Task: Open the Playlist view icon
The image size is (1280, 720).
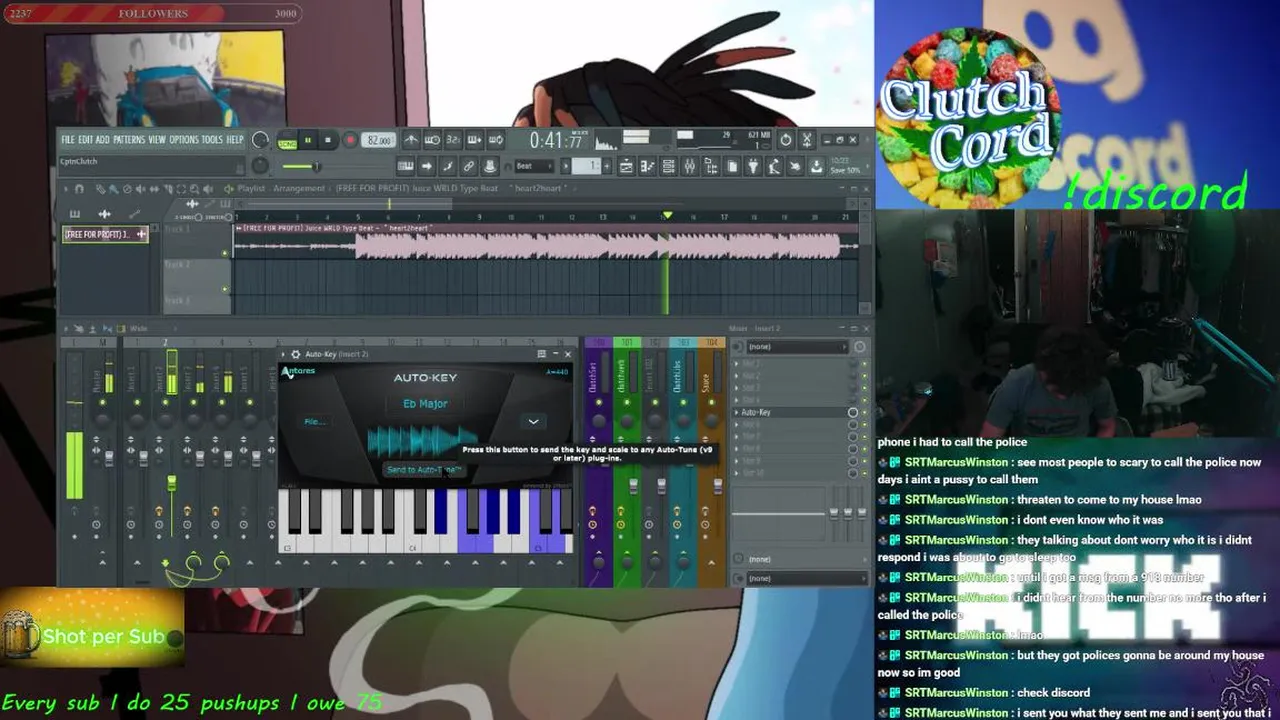Action: click(626, 166)
